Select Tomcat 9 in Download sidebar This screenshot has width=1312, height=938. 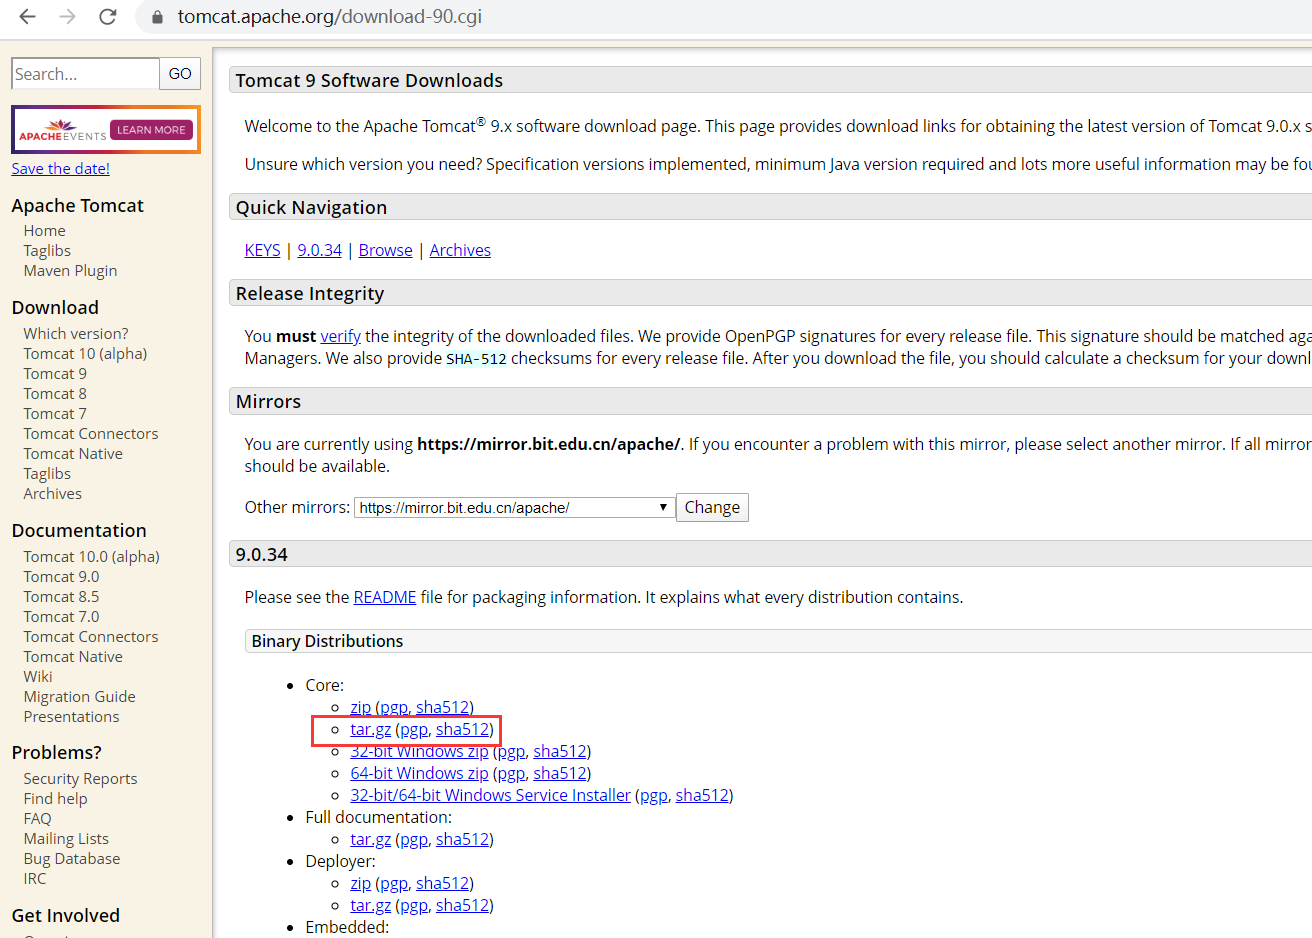(55, 374)
